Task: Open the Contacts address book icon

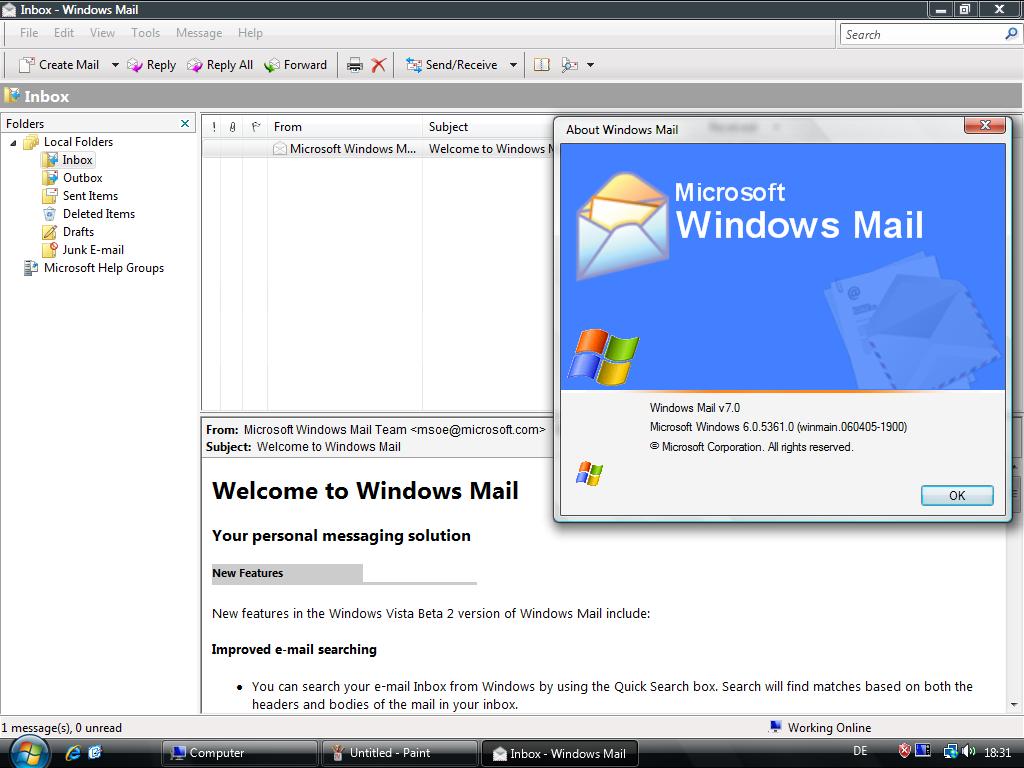Action: click(x=541, y=65)
